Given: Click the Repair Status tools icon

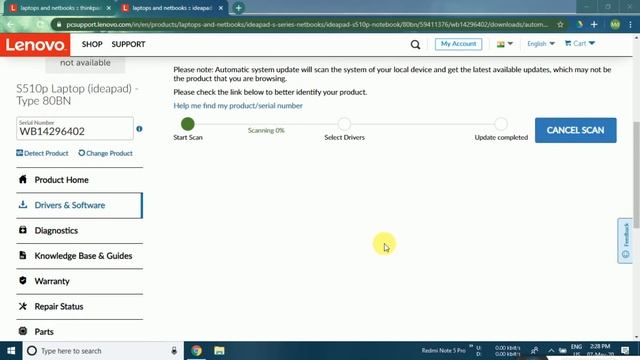Looking at the screenshot, I should point(23,306).
